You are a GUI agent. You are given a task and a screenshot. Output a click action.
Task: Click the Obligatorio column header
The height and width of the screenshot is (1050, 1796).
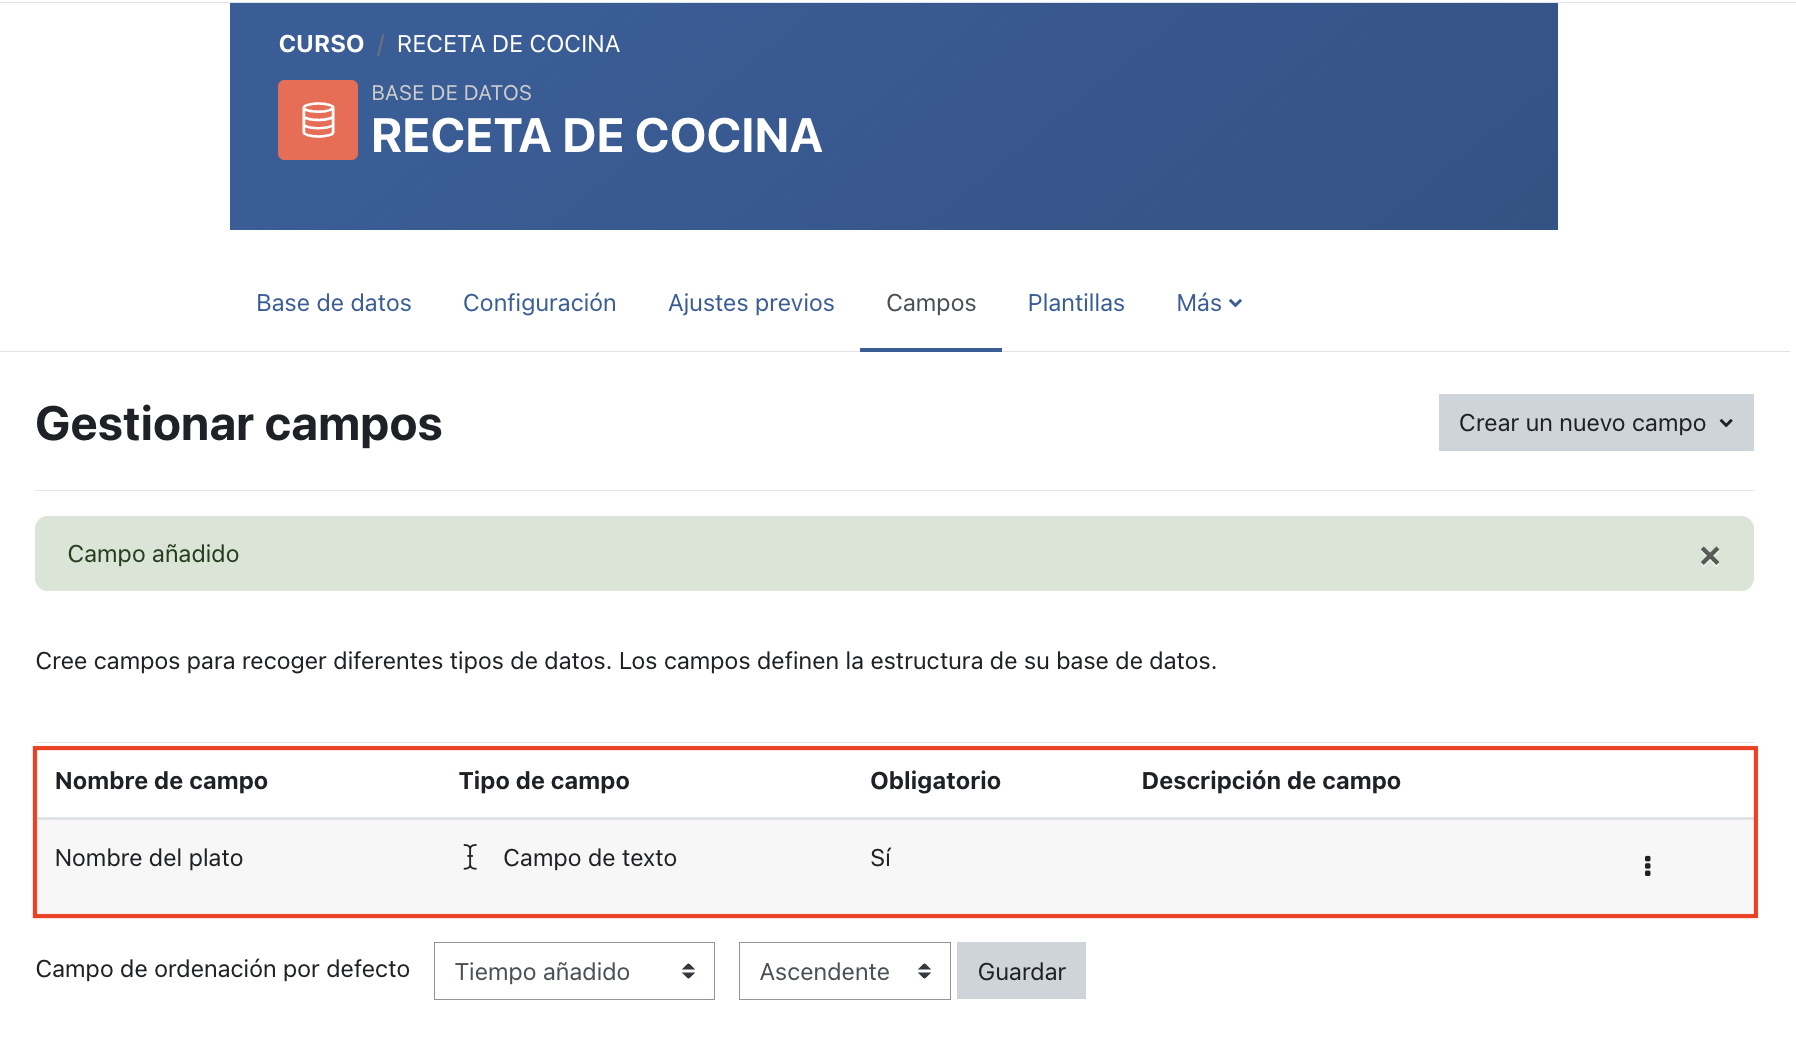935,781
